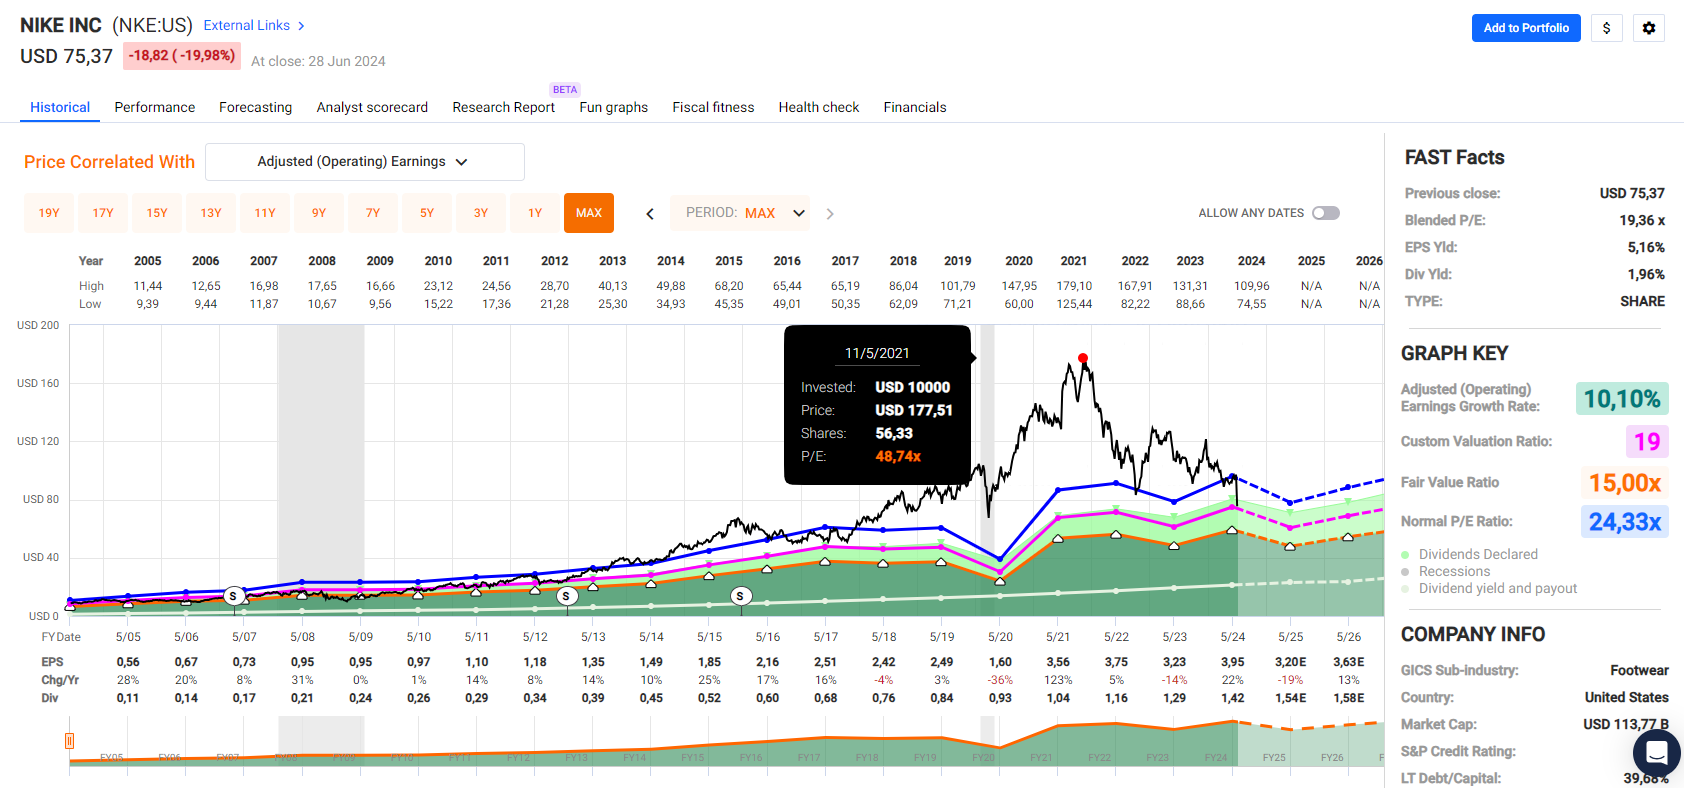Viewport: 1684px width, 788px height.
Task: Select the 3Y time range button
Action: tap(481, 213)
